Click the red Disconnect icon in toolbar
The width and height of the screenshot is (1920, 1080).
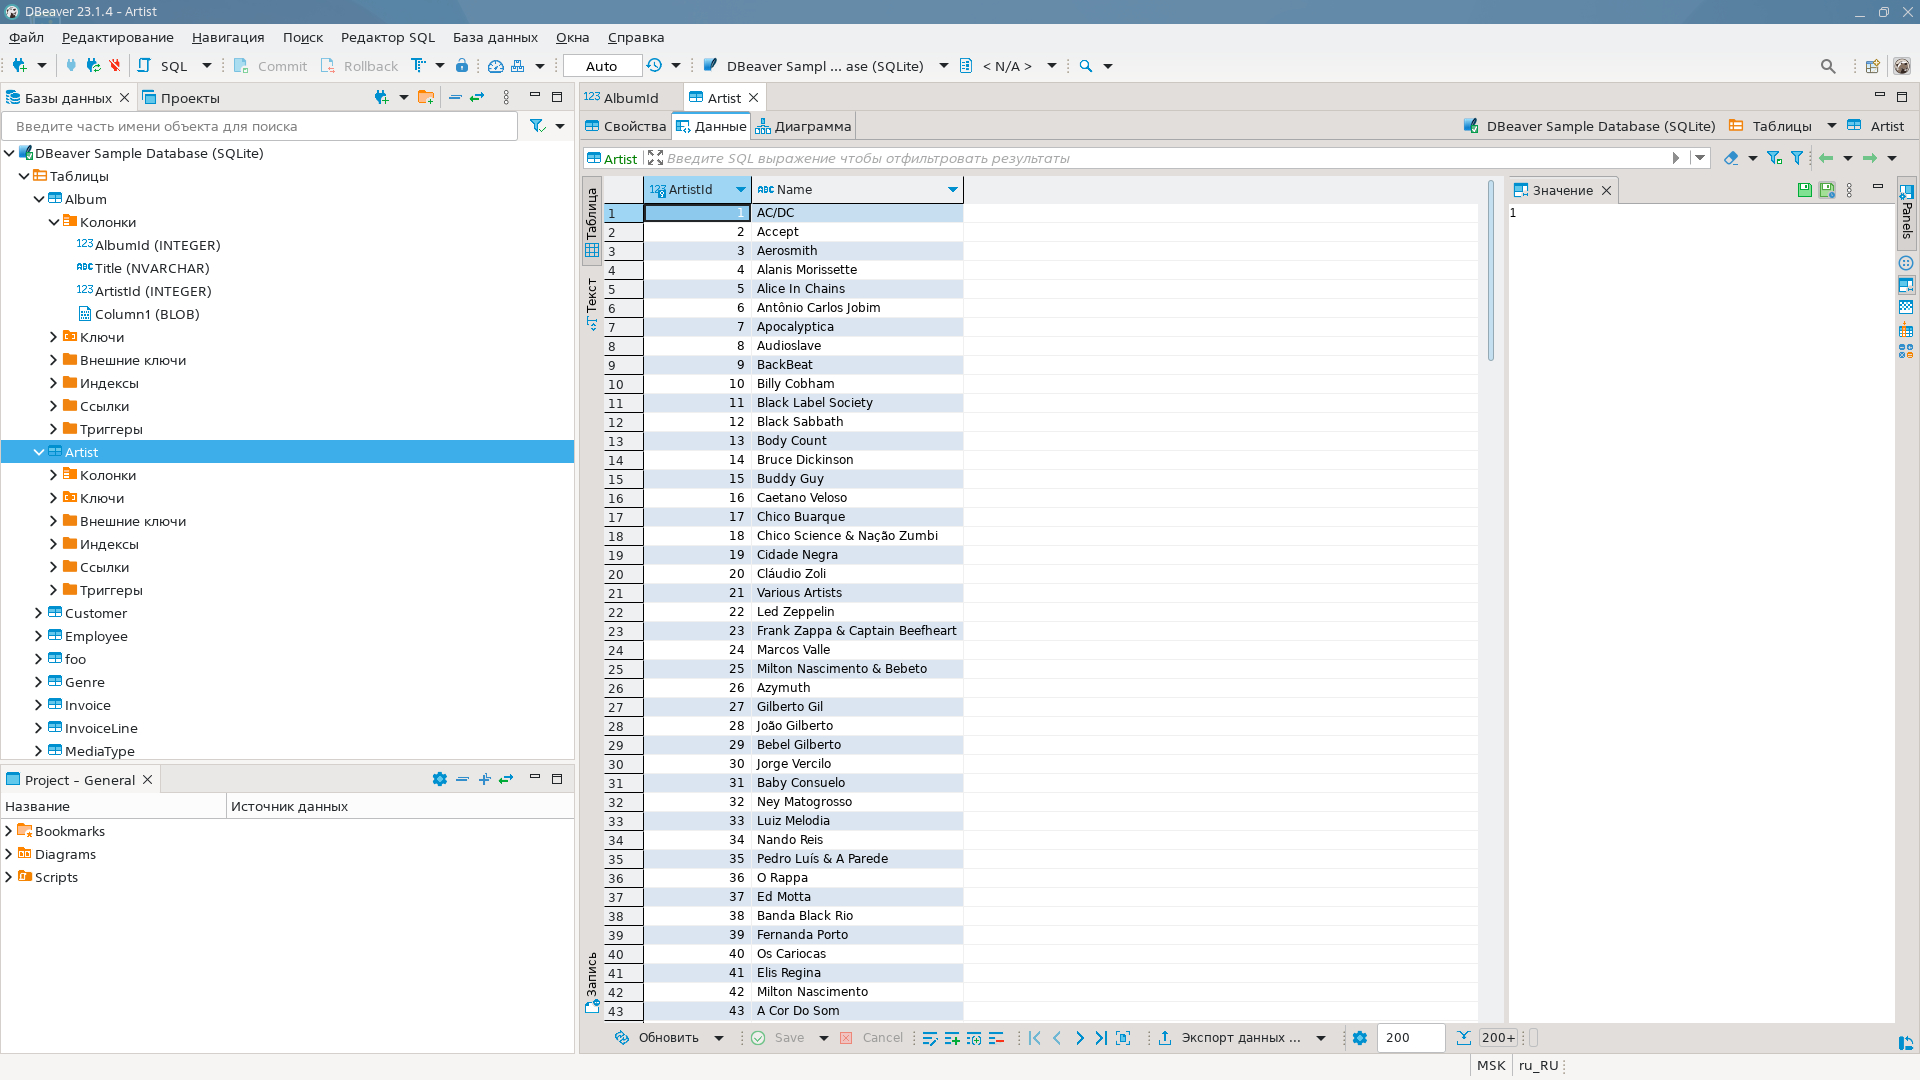(x=115, y=66)
